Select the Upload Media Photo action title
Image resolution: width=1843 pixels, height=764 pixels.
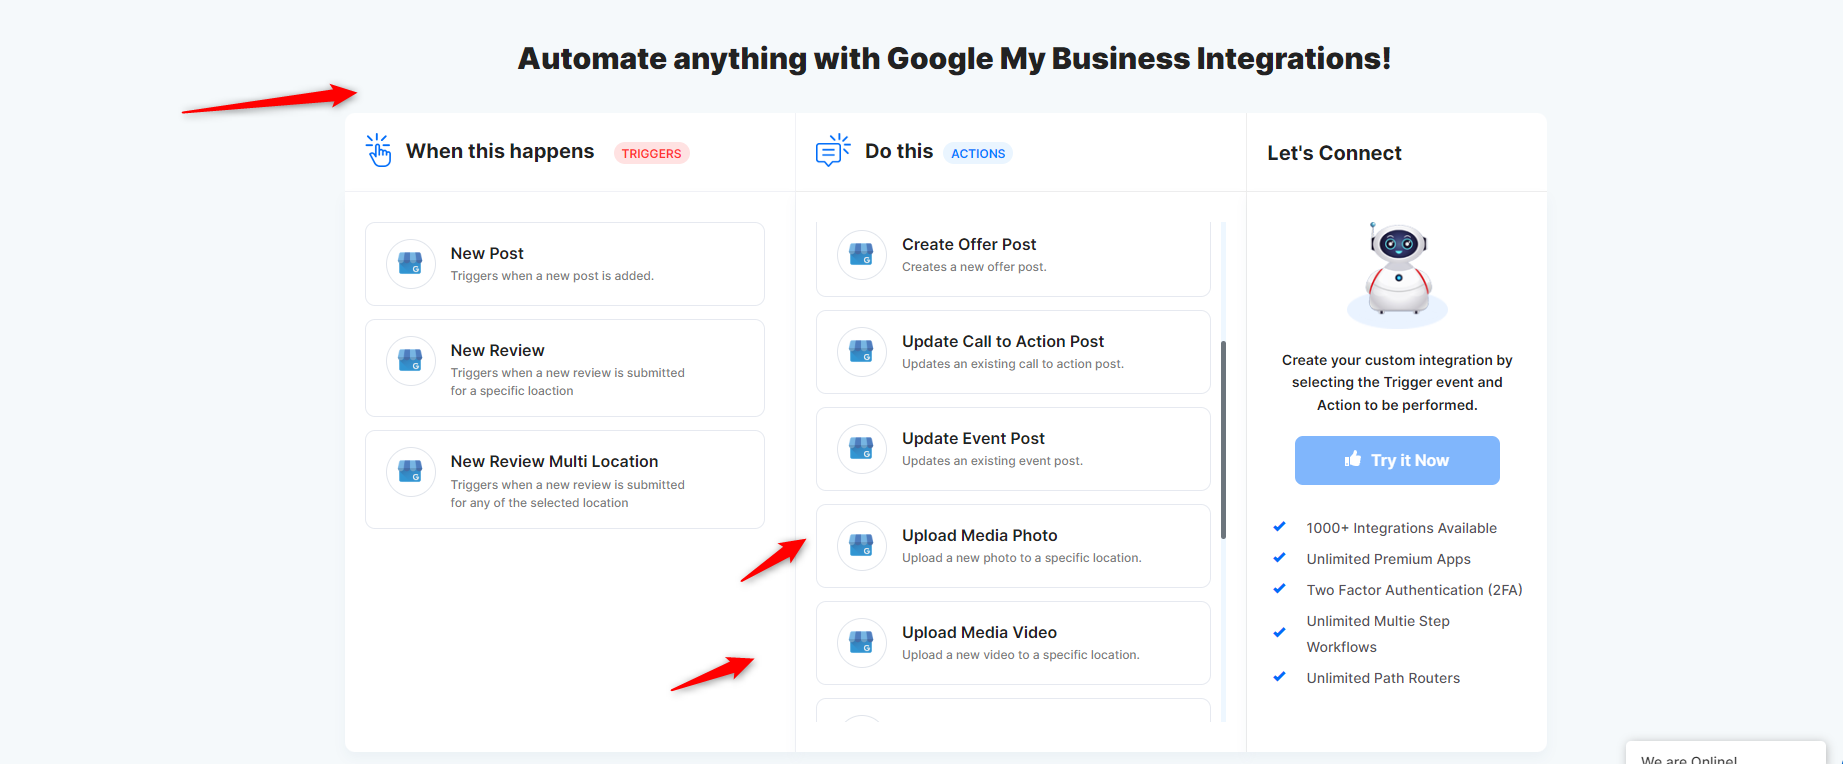click(979, 536)
